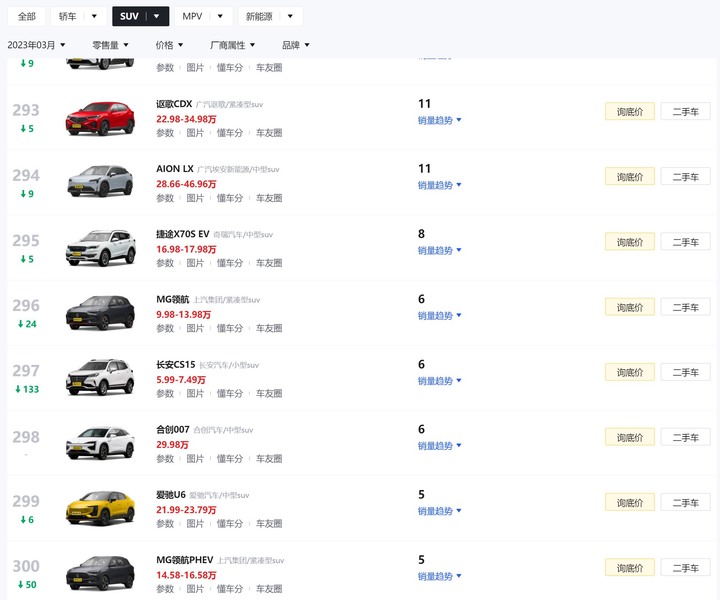Open 懂车分 link for 捷途X70S EV
The image size is (720, 600).
tap(230, 263)
